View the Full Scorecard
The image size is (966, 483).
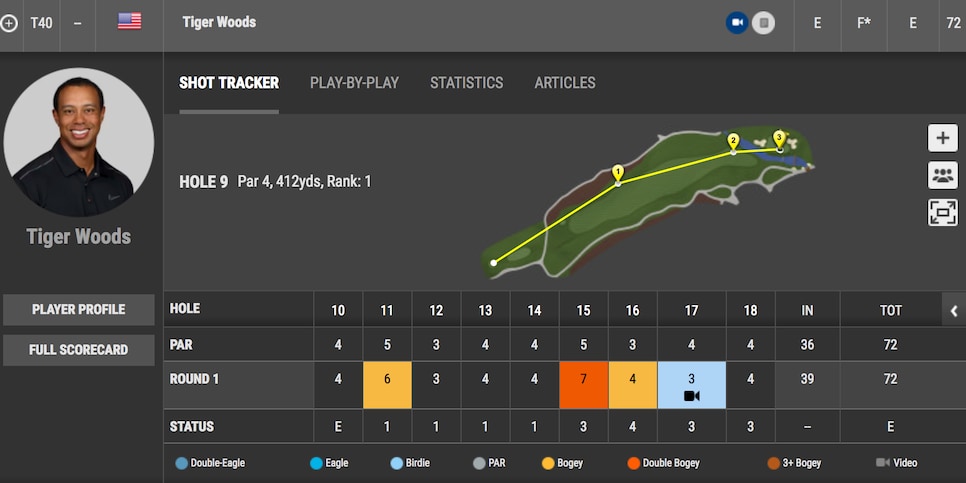click(x=79, y=350)
